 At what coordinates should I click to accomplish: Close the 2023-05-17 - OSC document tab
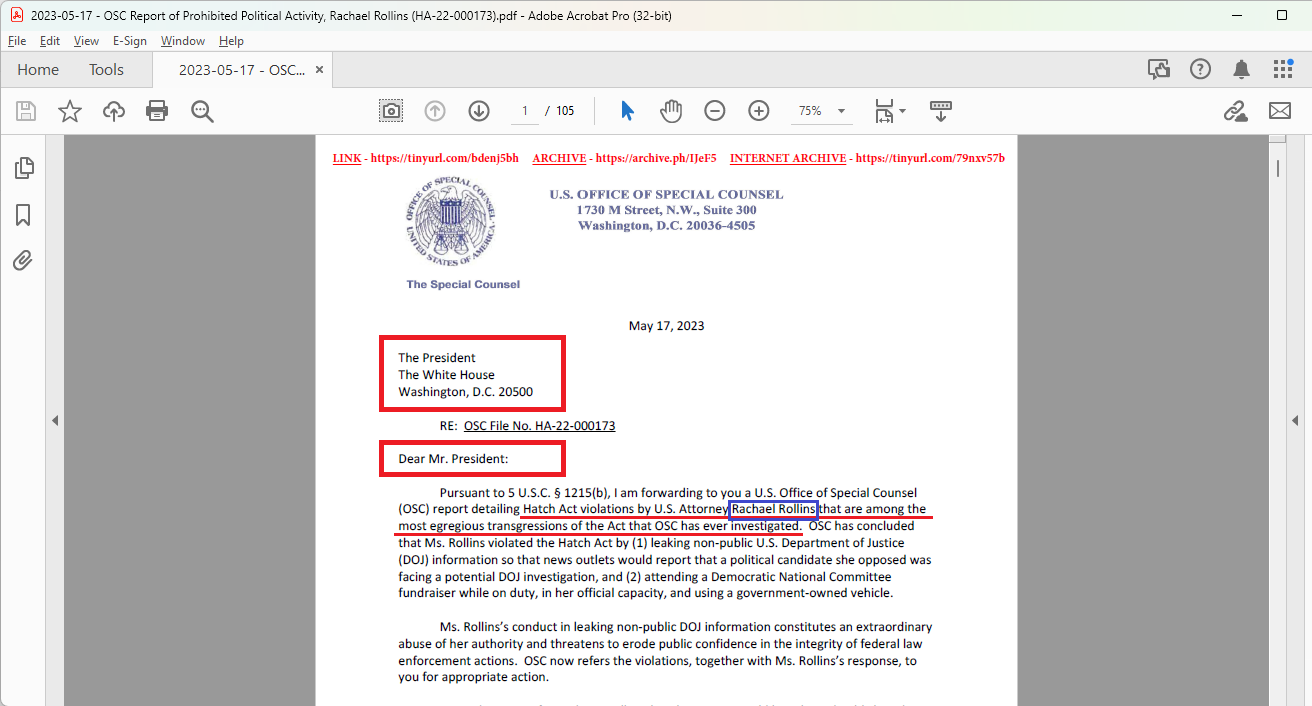[x=319, y=70]
